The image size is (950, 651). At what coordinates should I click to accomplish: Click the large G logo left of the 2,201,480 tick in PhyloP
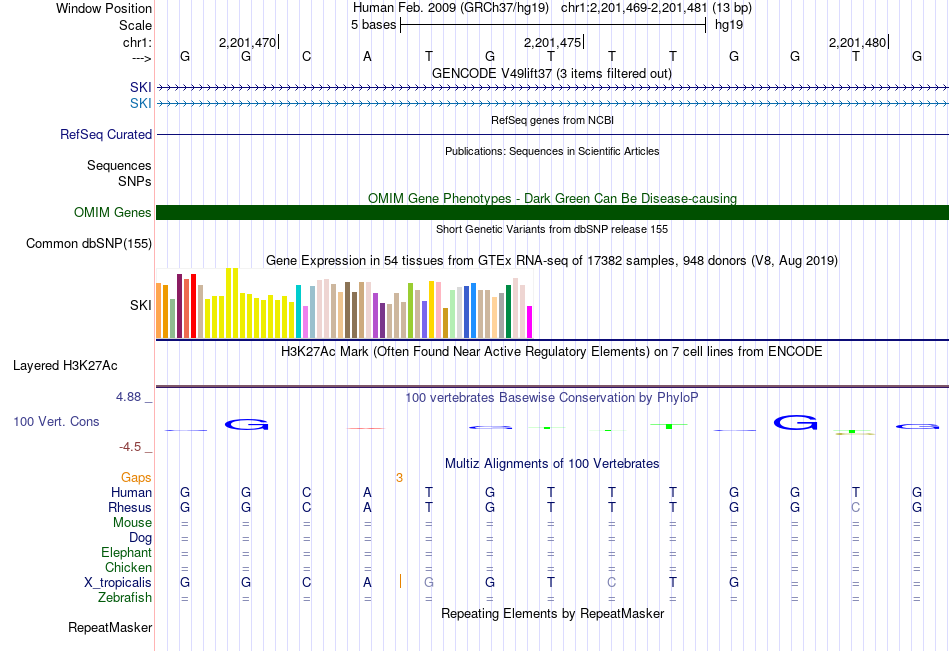[796, 423]
